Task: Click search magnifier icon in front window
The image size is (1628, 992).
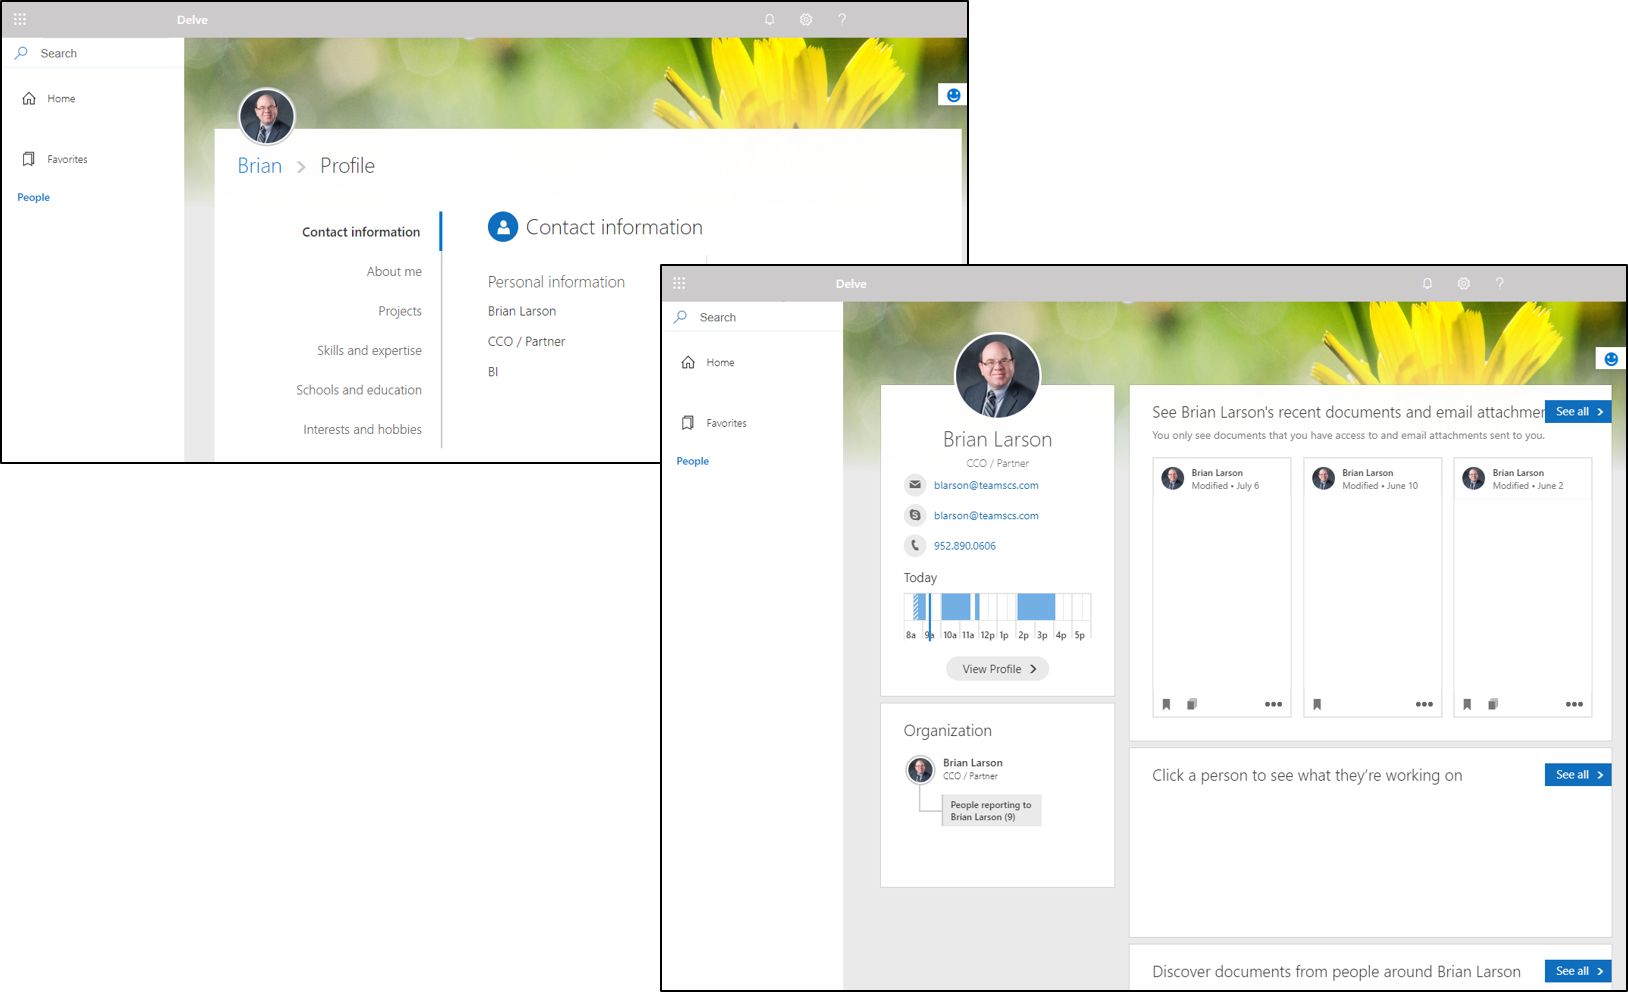Action: [x=681, y=317]
